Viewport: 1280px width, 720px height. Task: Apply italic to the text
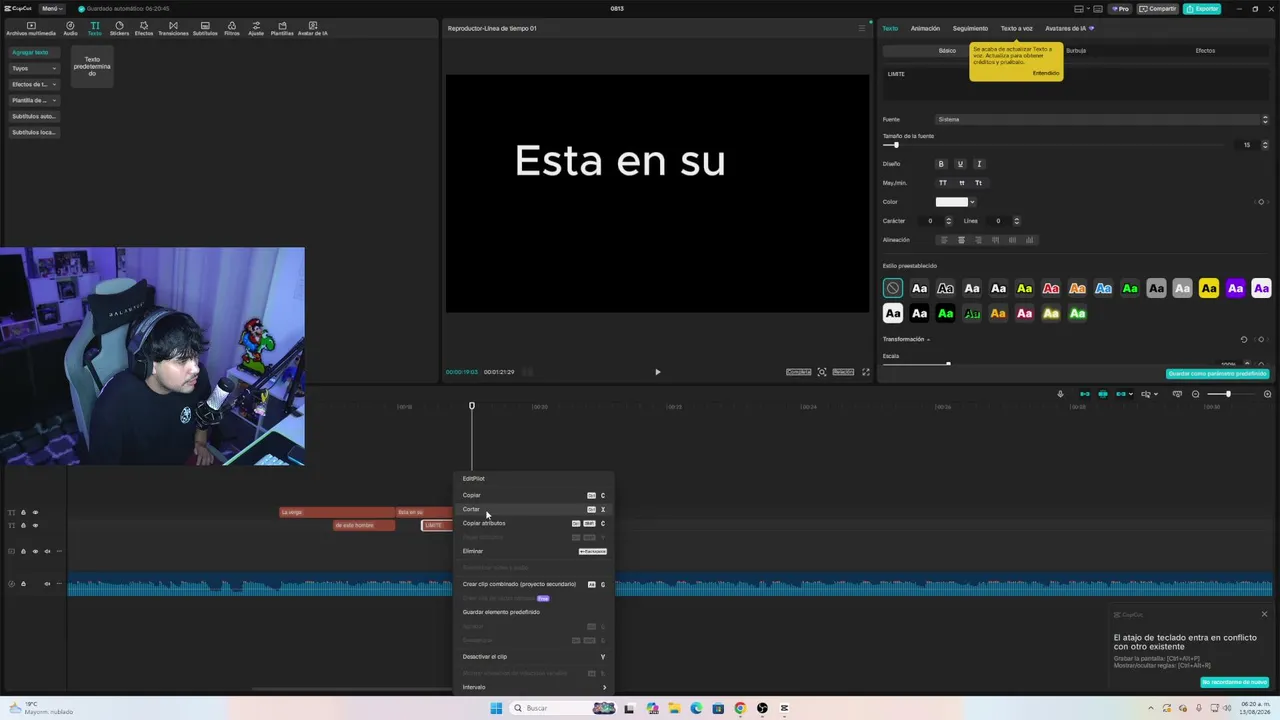[x=979, y=164]
